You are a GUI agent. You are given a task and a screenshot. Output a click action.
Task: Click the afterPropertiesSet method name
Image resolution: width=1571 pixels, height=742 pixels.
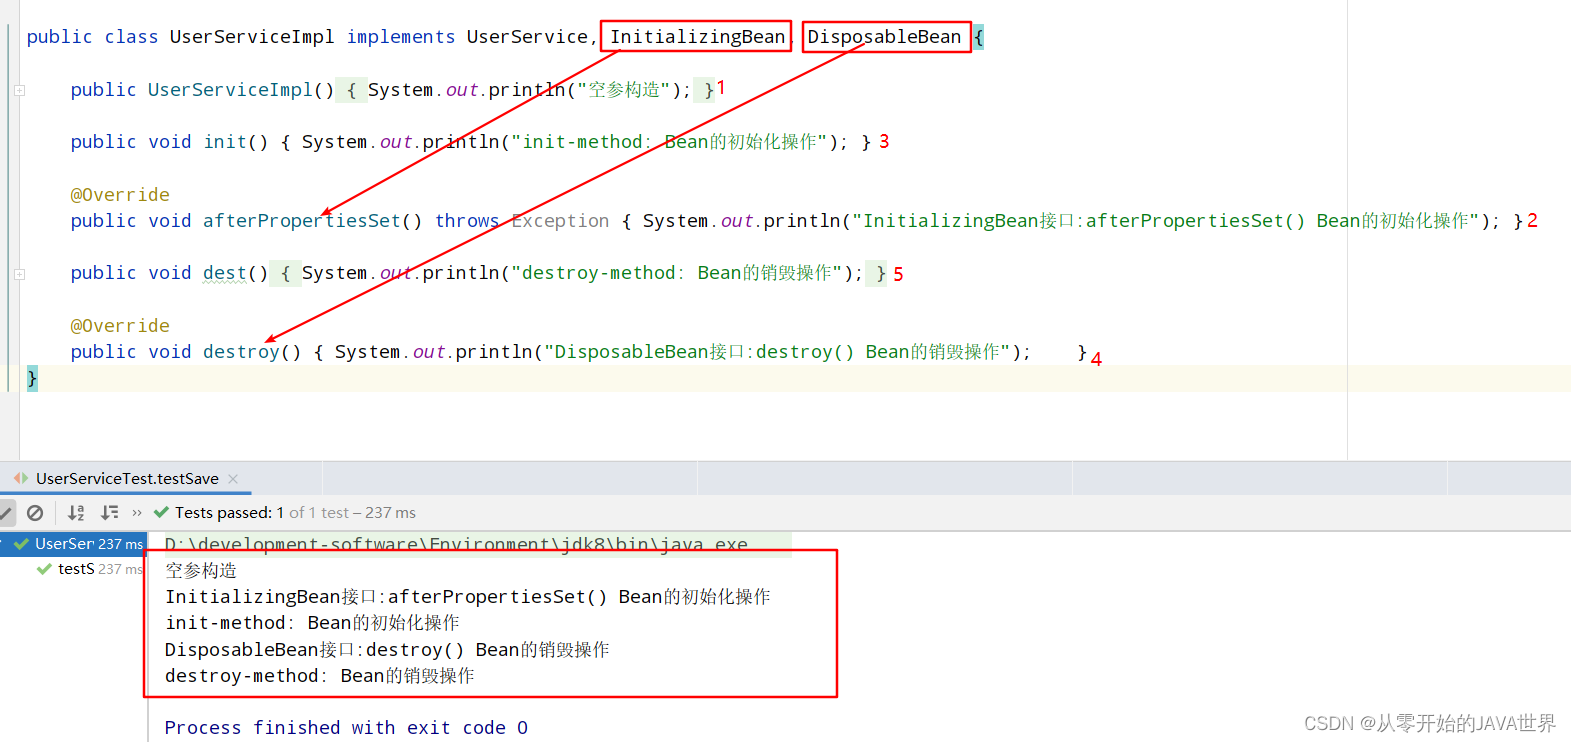[302, 221]
